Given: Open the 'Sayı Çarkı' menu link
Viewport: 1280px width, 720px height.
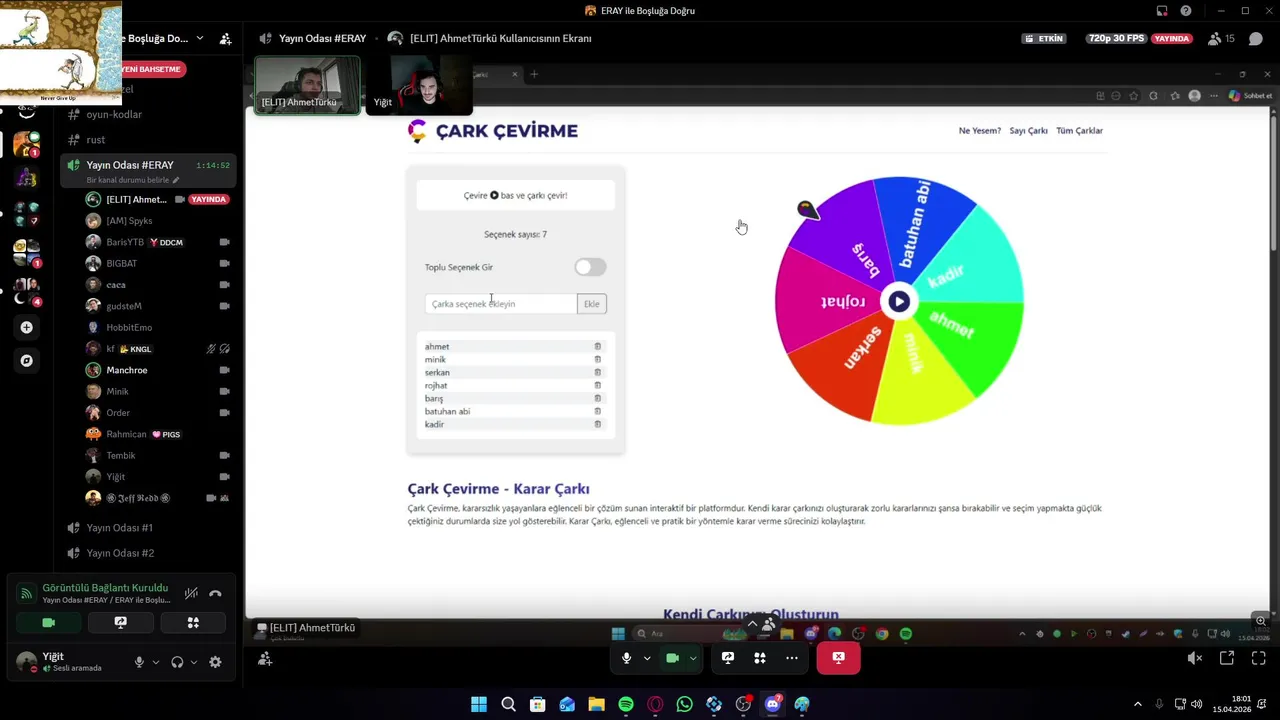Looking at the screenshot, I should coord(1028,131).
